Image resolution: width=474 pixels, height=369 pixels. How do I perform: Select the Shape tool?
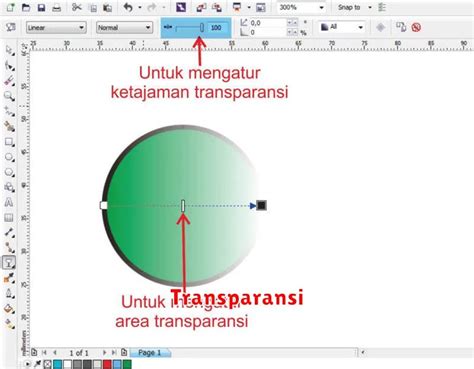tap(9, 66)
